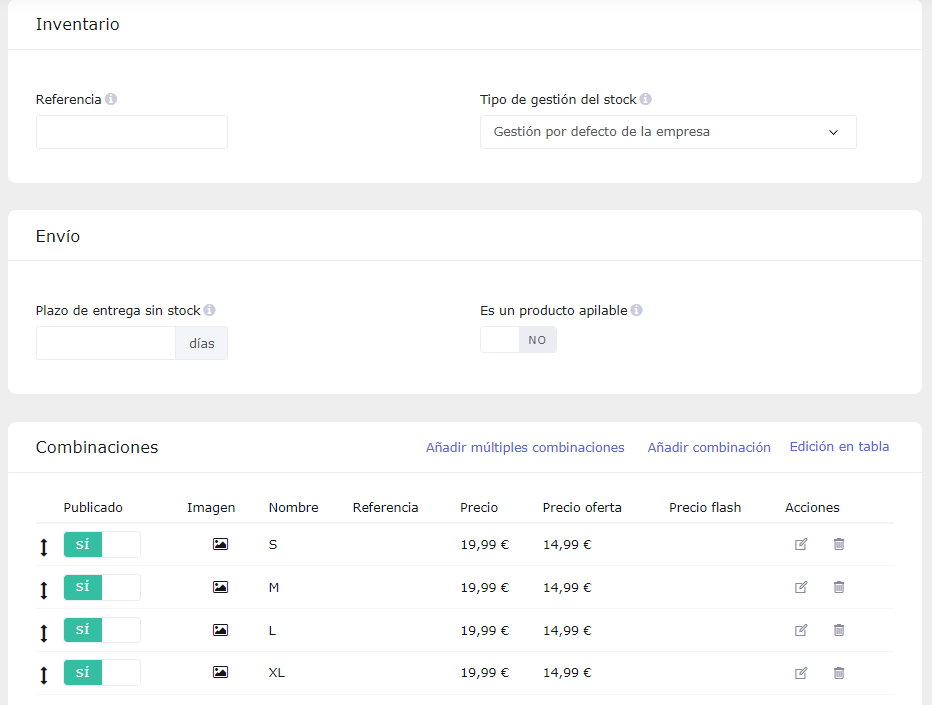Image resolution: width=932 pixels, height=705 pixels.
Task: Unpublish the L combination
Action: click(102, 630)
